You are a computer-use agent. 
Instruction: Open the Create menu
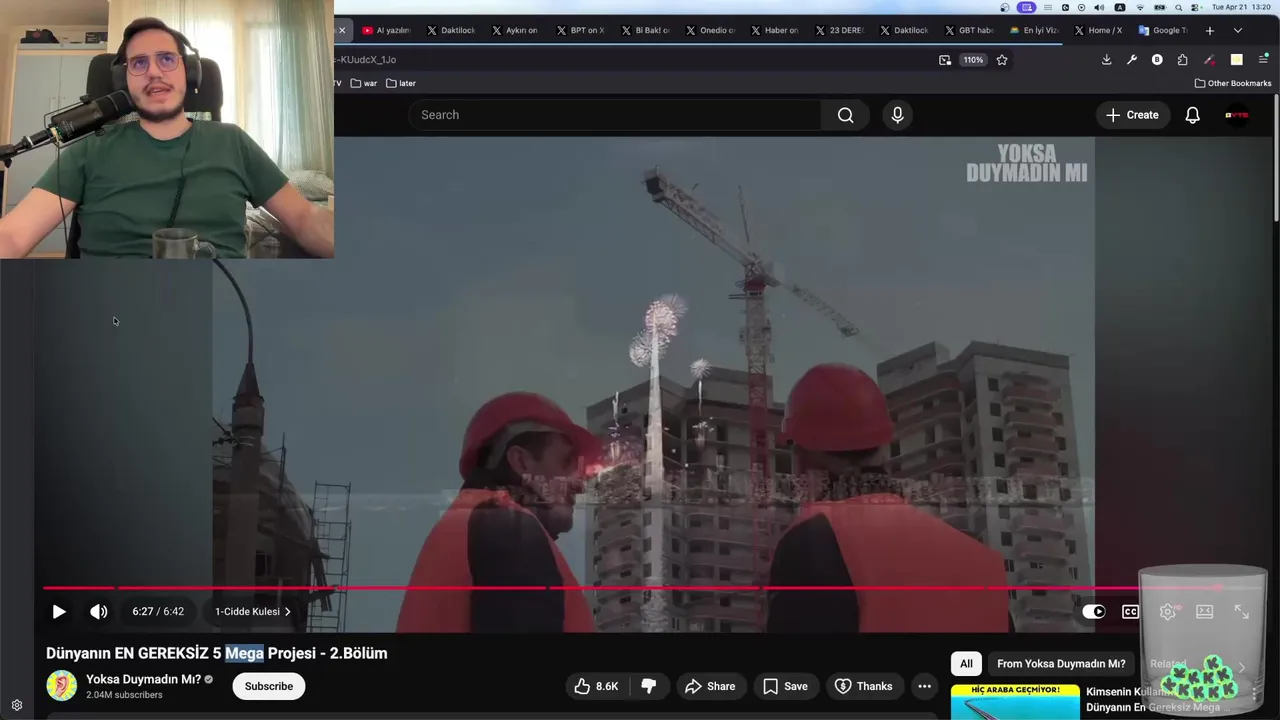click(x=1132, y=115)
